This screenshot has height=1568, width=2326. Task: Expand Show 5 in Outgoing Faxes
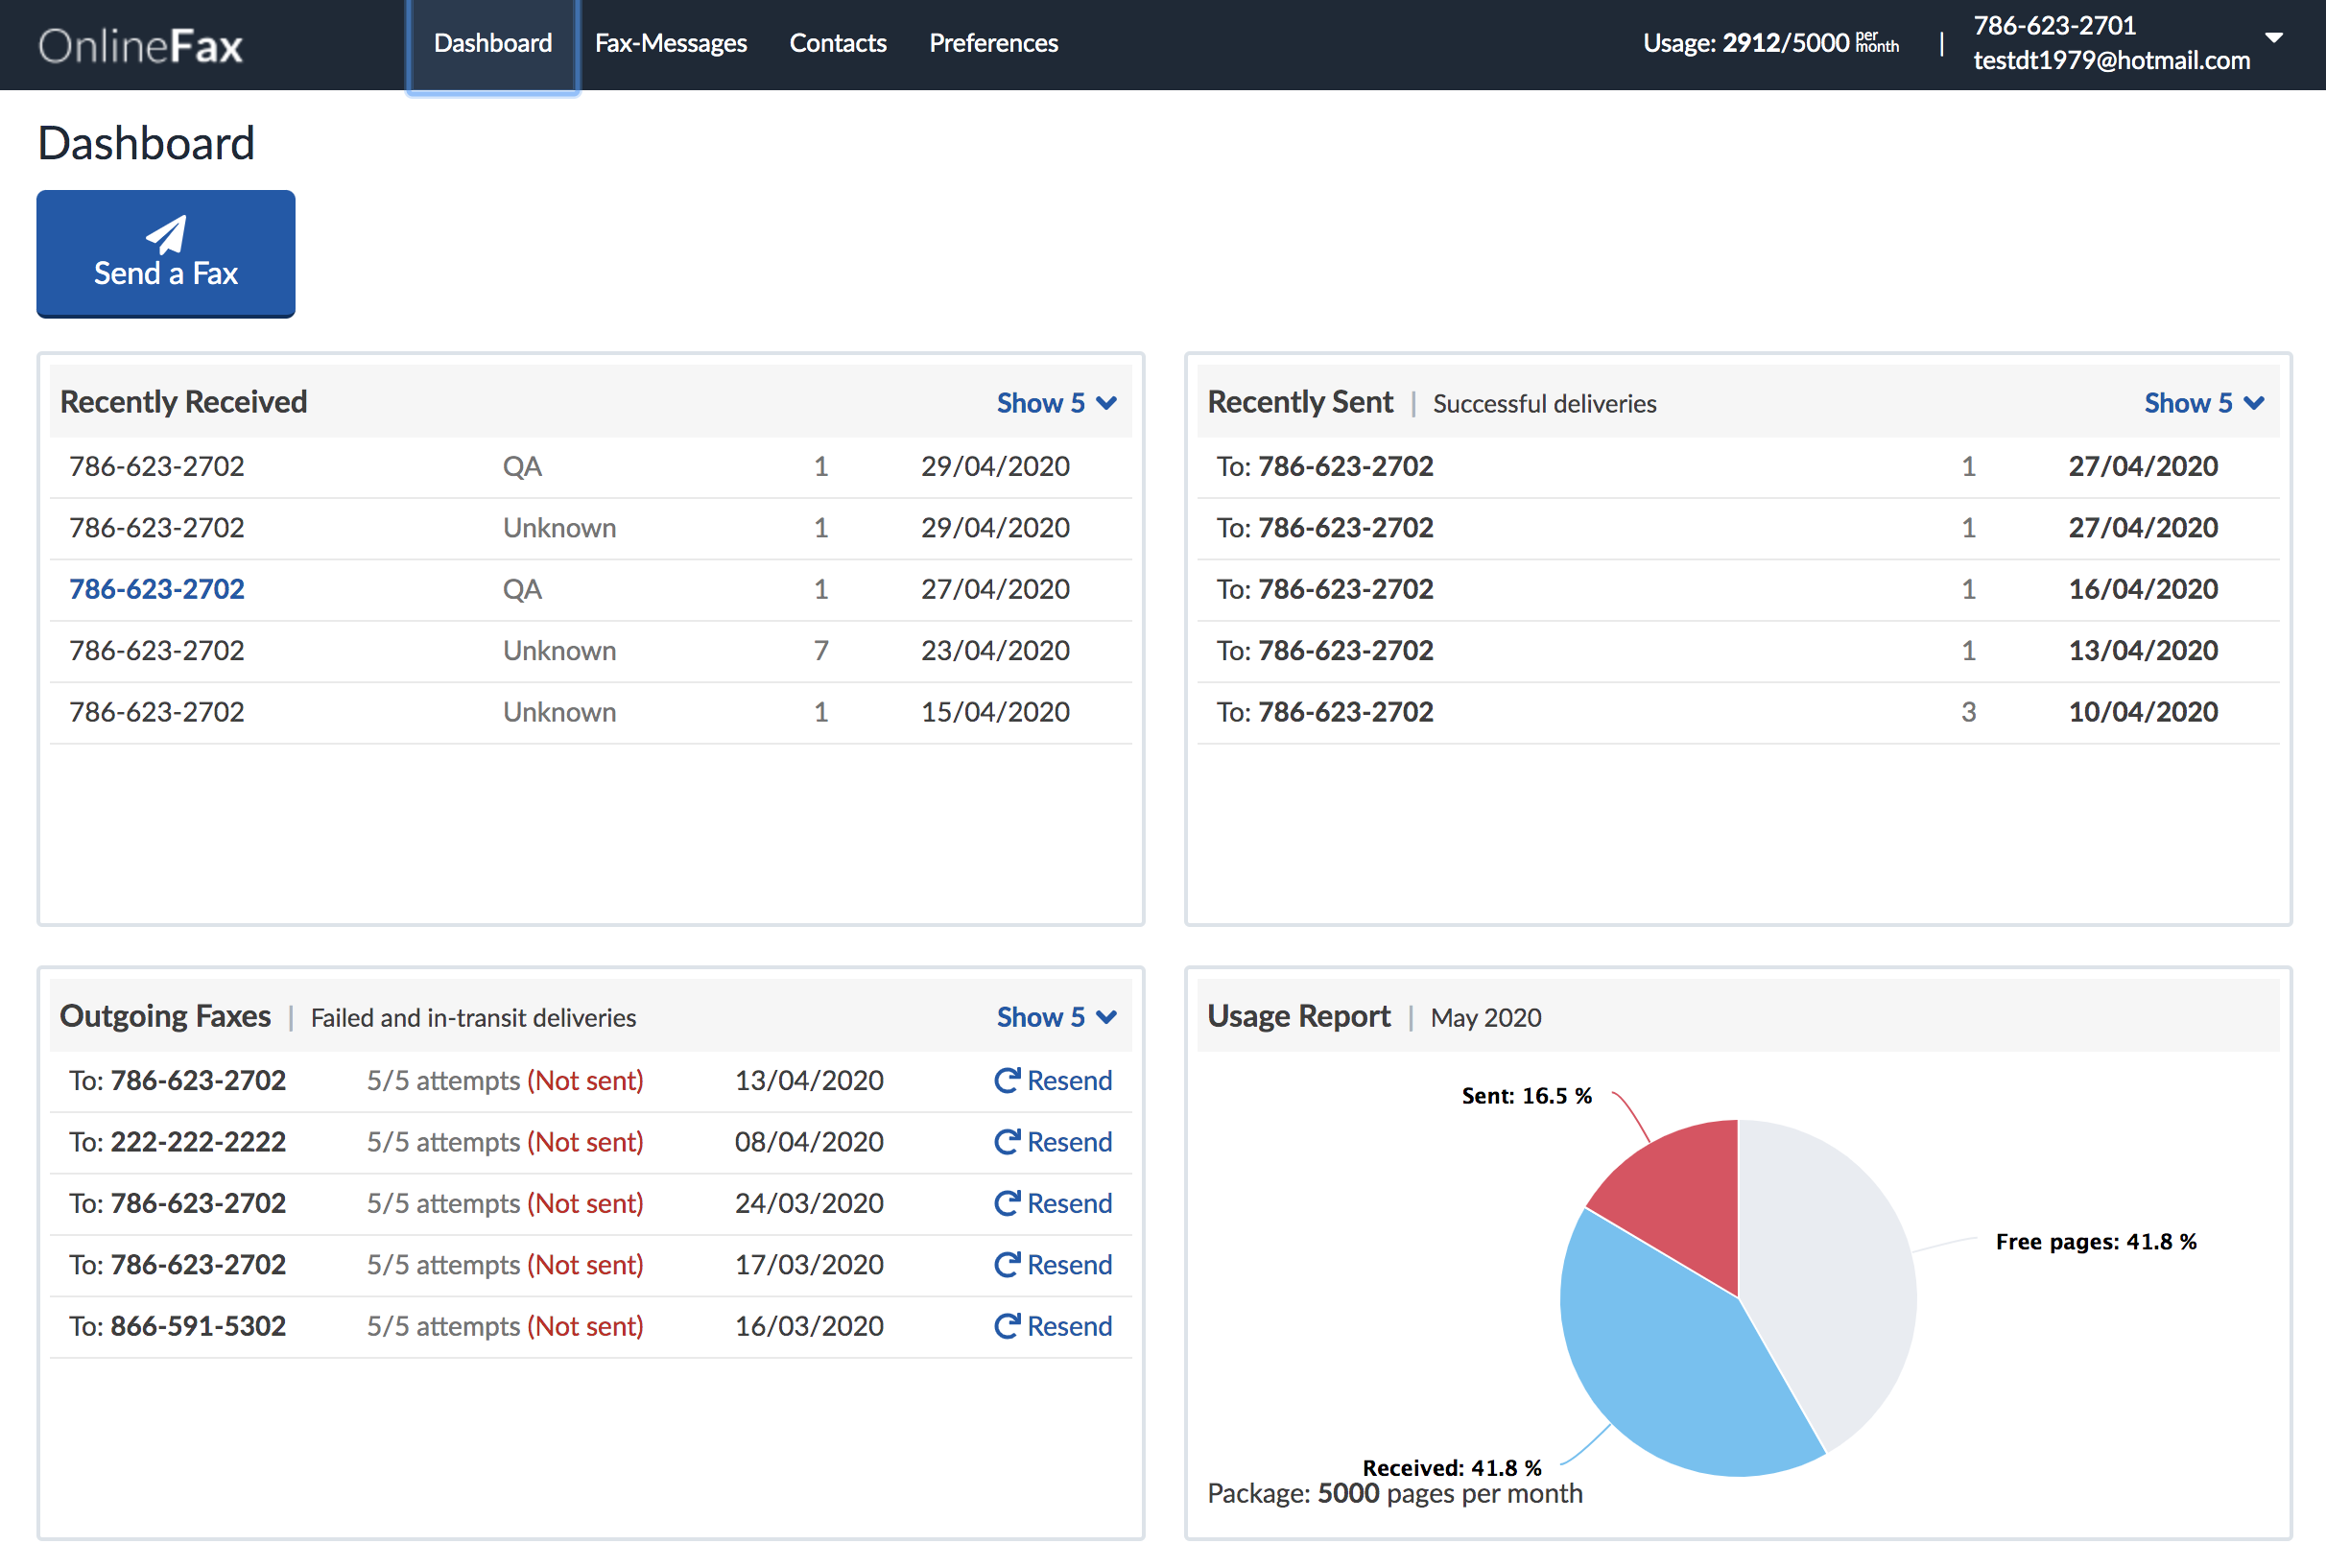click(x=1055, y=1017)
